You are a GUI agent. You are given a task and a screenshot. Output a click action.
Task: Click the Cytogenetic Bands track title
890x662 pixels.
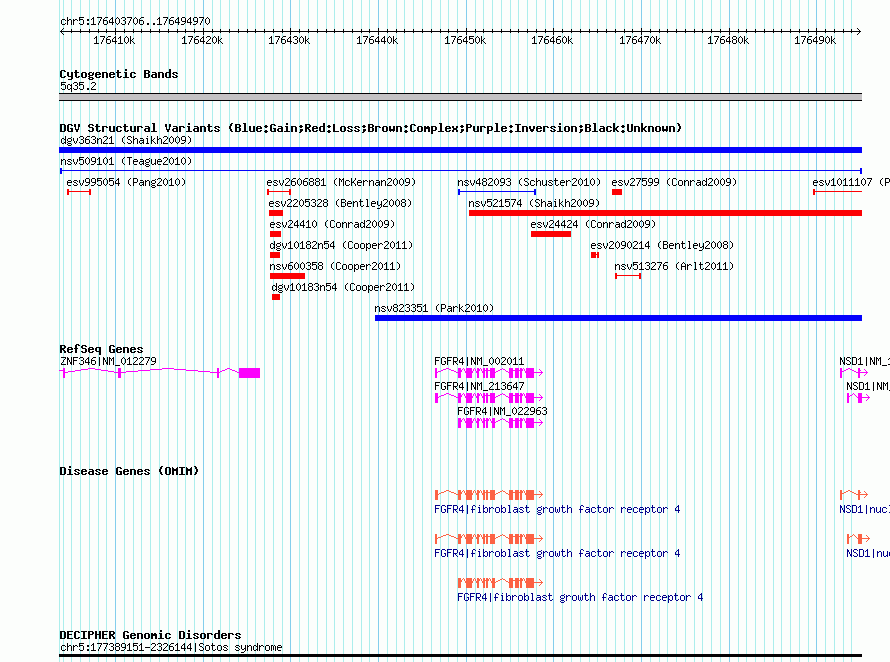click(x=119, y=74)
